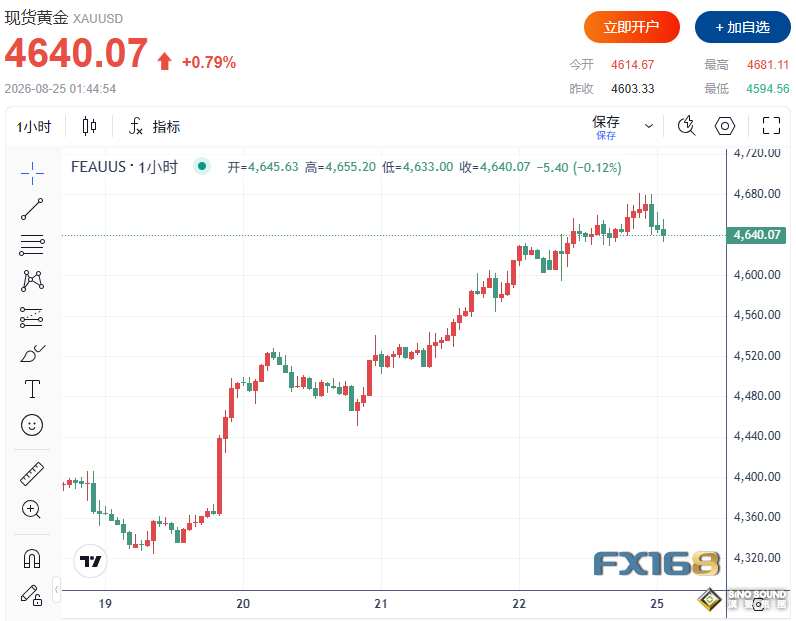The image size is (796, 621).
Task: Click date label 25 on time axis
Action: coord(657,604)
